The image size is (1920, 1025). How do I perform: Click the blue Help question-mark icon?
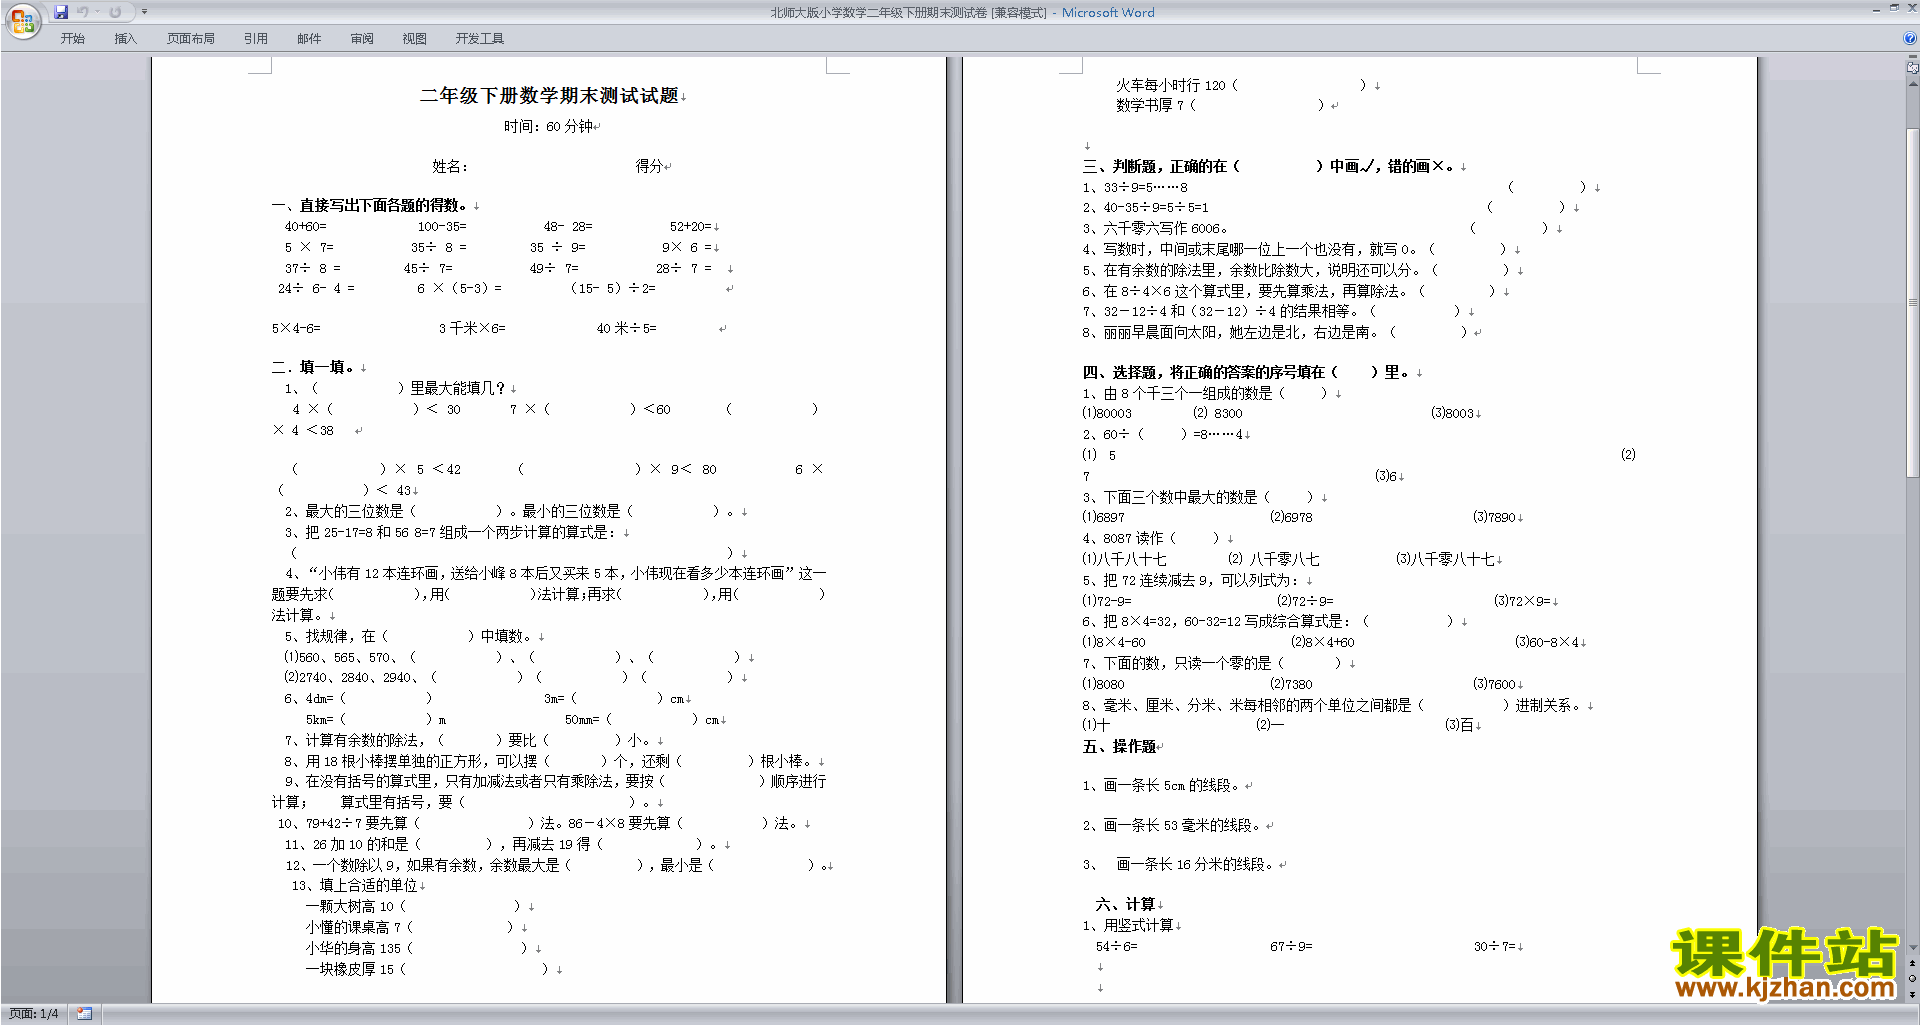click(1910, 39)
